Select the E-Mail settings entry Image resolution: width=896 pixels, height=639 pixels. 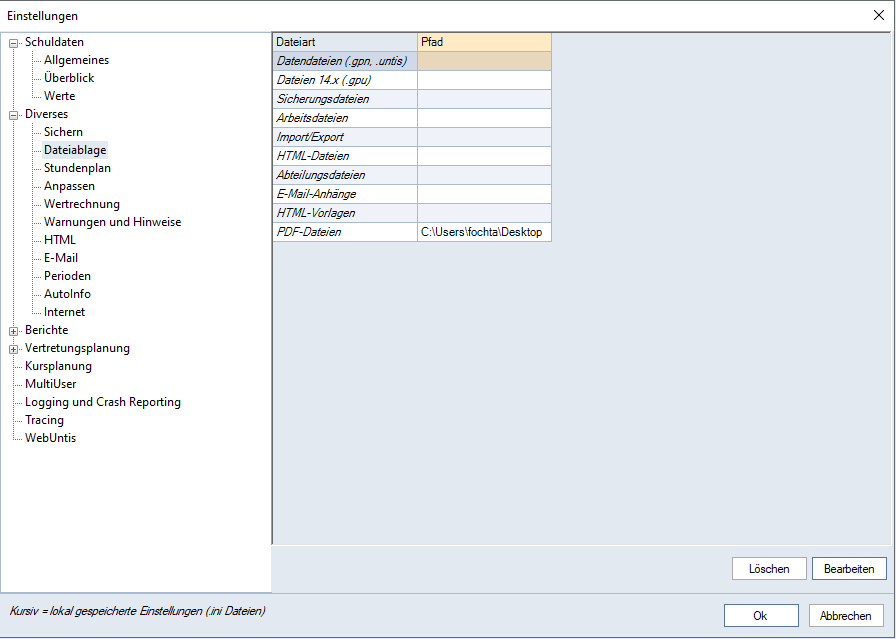click(x=61, y=258)
